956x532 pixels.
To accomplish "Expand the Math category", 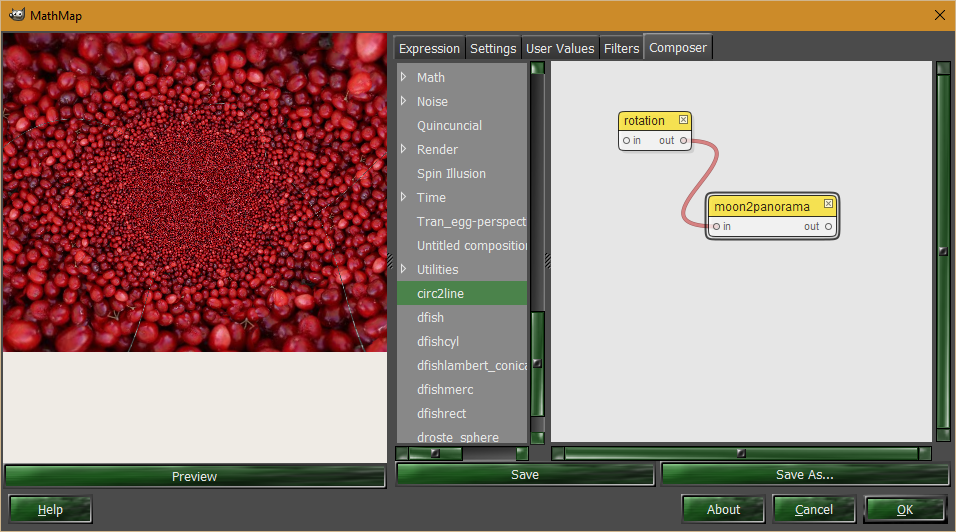I will (x=404, y=77).
